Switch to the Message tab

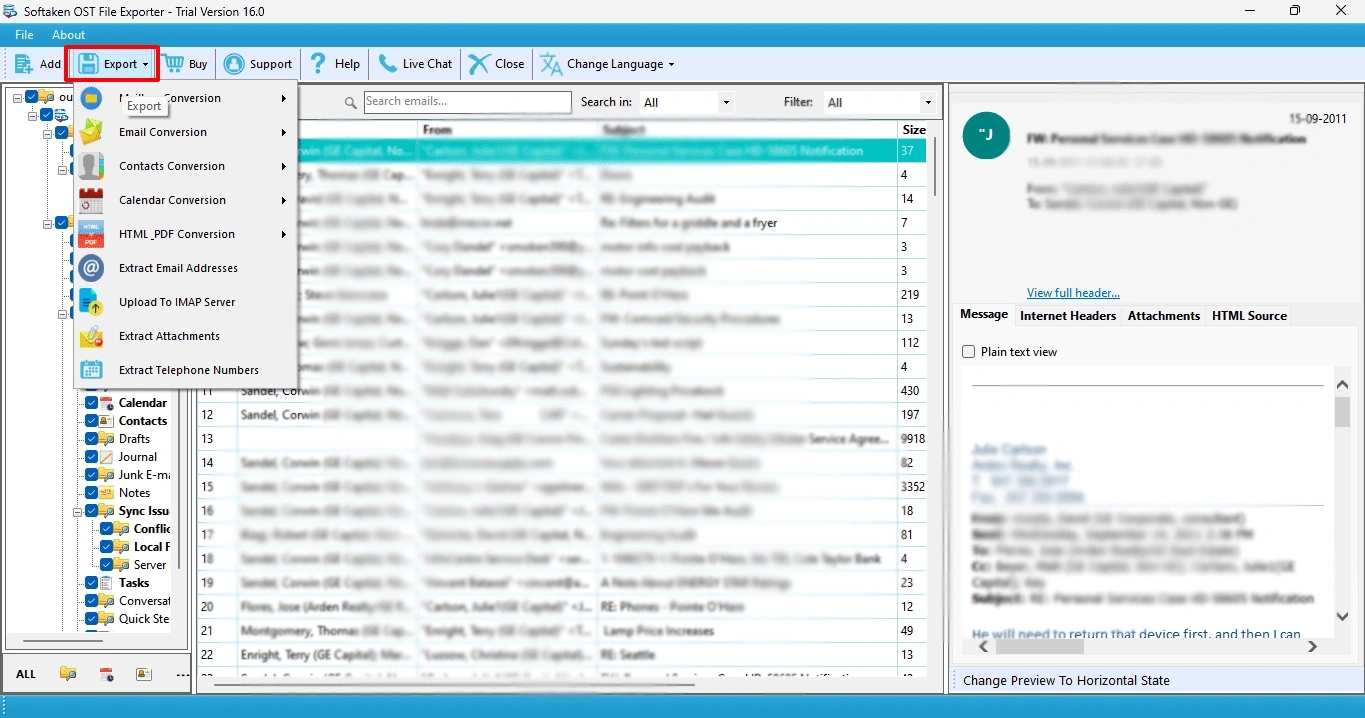point(984,314)
